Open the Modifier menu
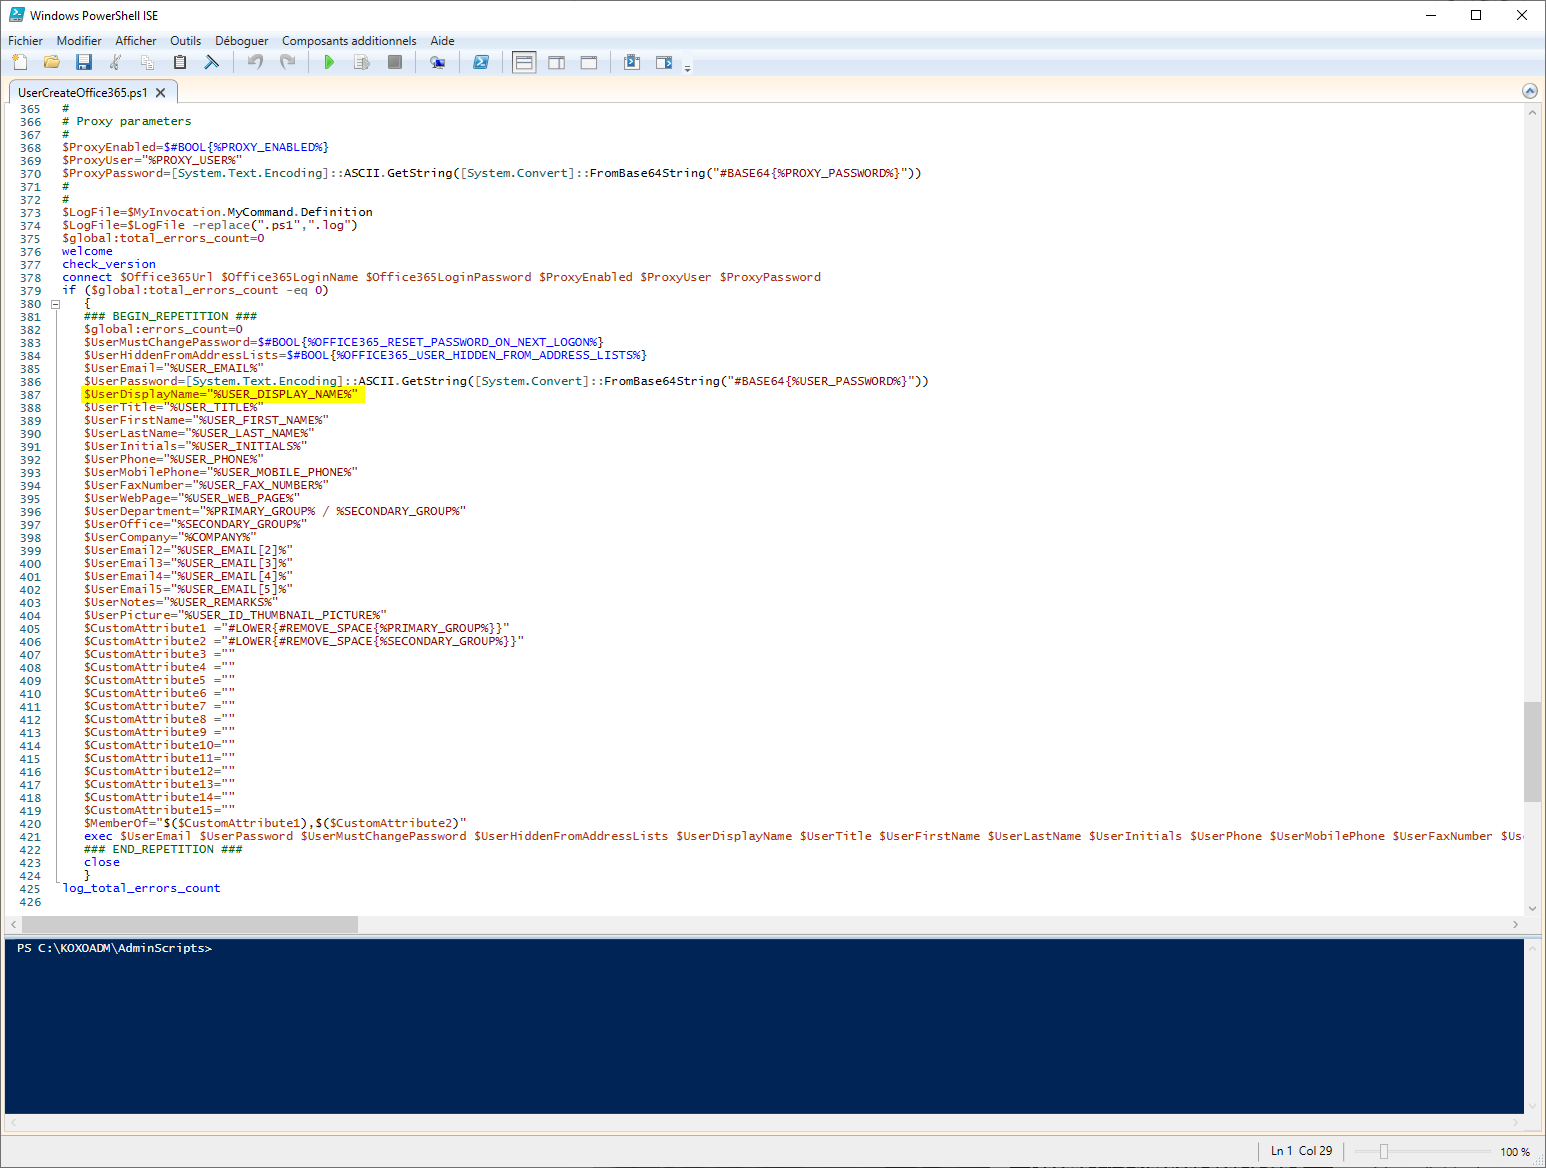 pos(79,41)
